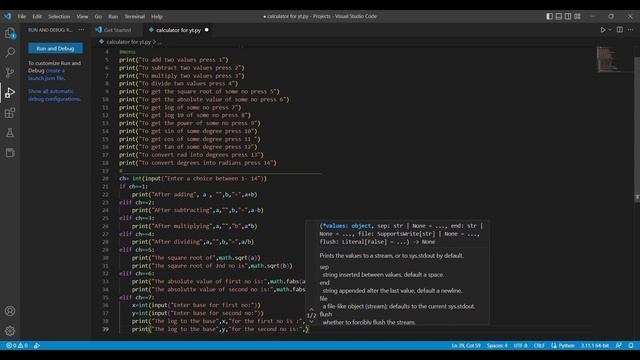The width and height of the screenshot is (640, 360).
Task: Open the notifications bell in status bar
Action: click(x=631, y=345)
